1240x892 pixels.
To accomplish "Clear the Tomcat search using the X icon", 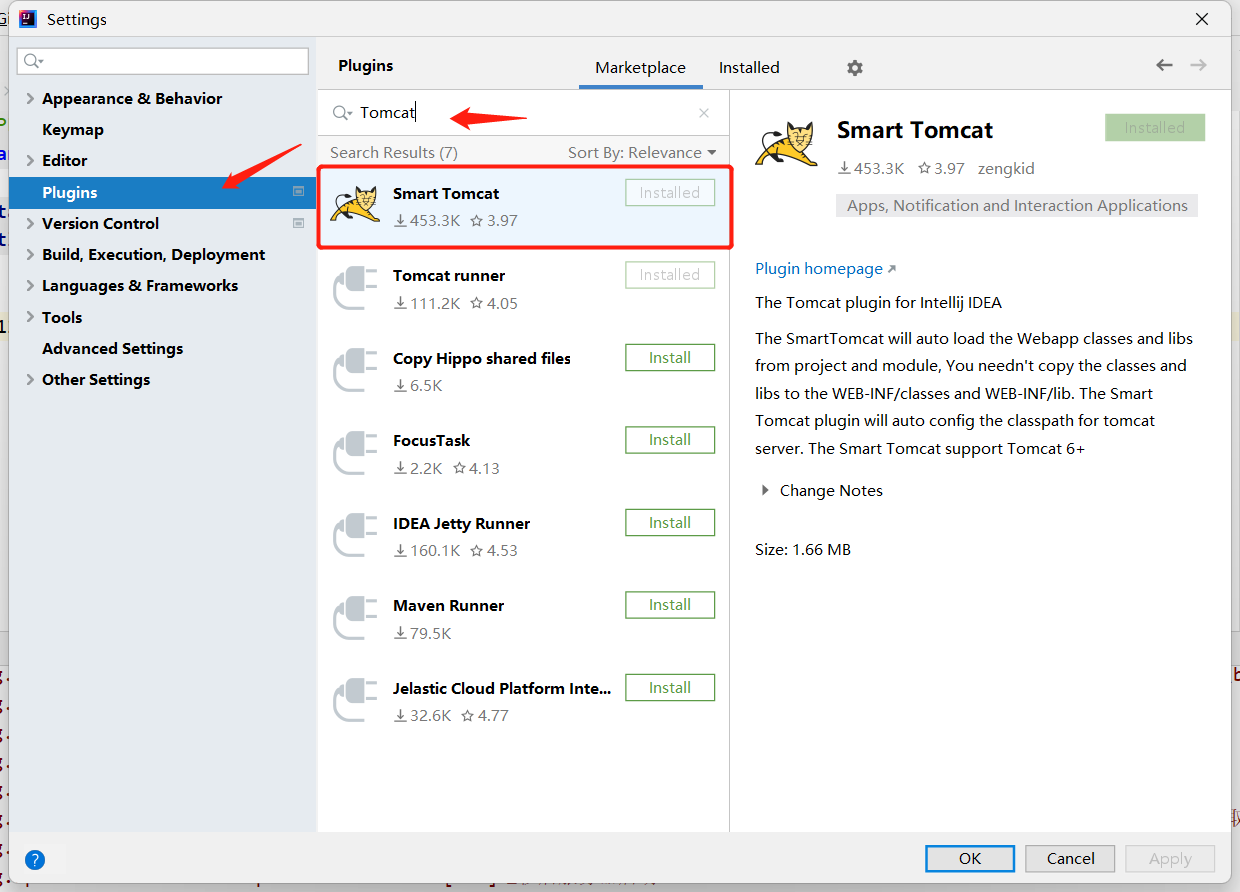I will pos(703,112).
